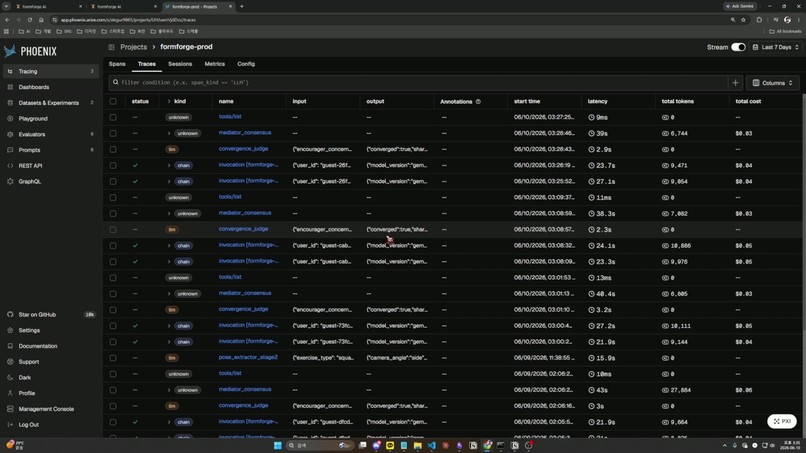Open the Last 7 Days time range dropdown
Image resolution: width=806 pixels, height=453 pixels.
(776, 47)
